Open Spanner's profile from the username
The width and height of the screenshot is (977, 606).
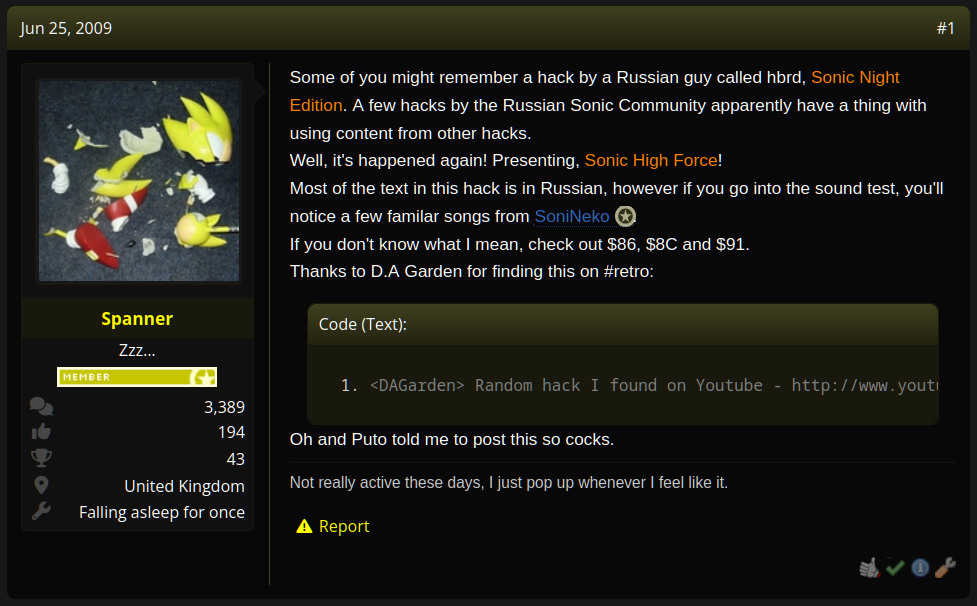point(137,319)
